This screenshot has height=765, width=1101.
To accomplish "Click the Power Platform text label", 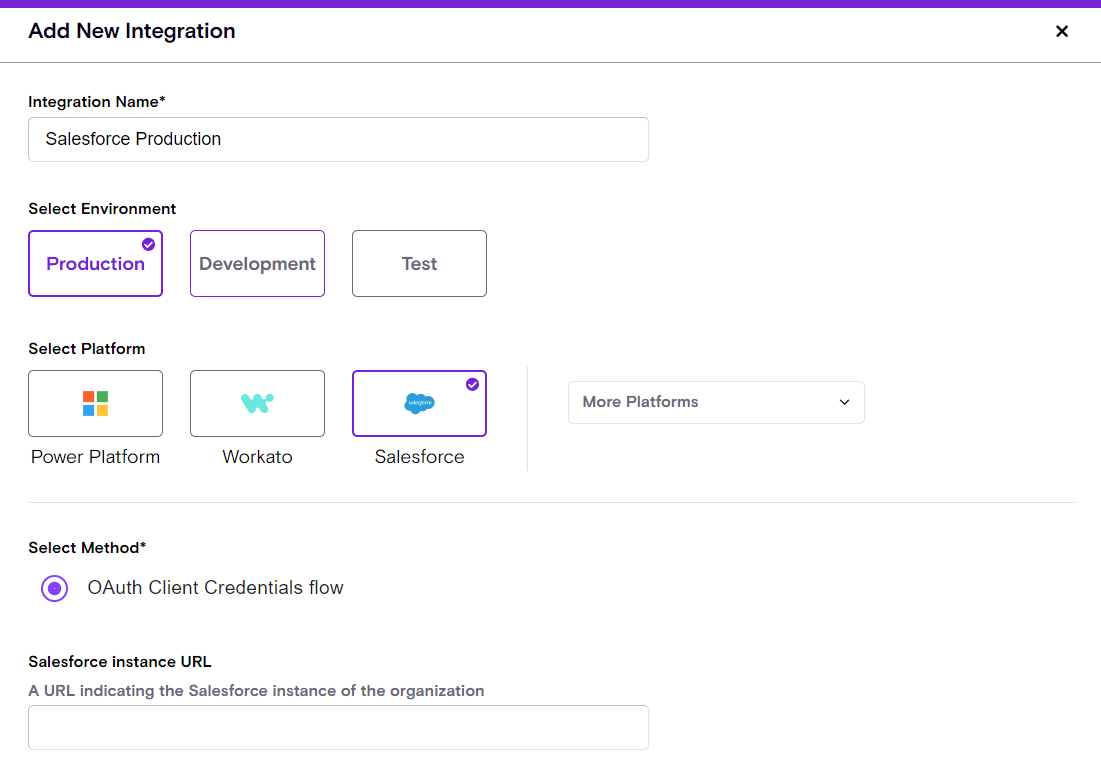I will point(95,457).
